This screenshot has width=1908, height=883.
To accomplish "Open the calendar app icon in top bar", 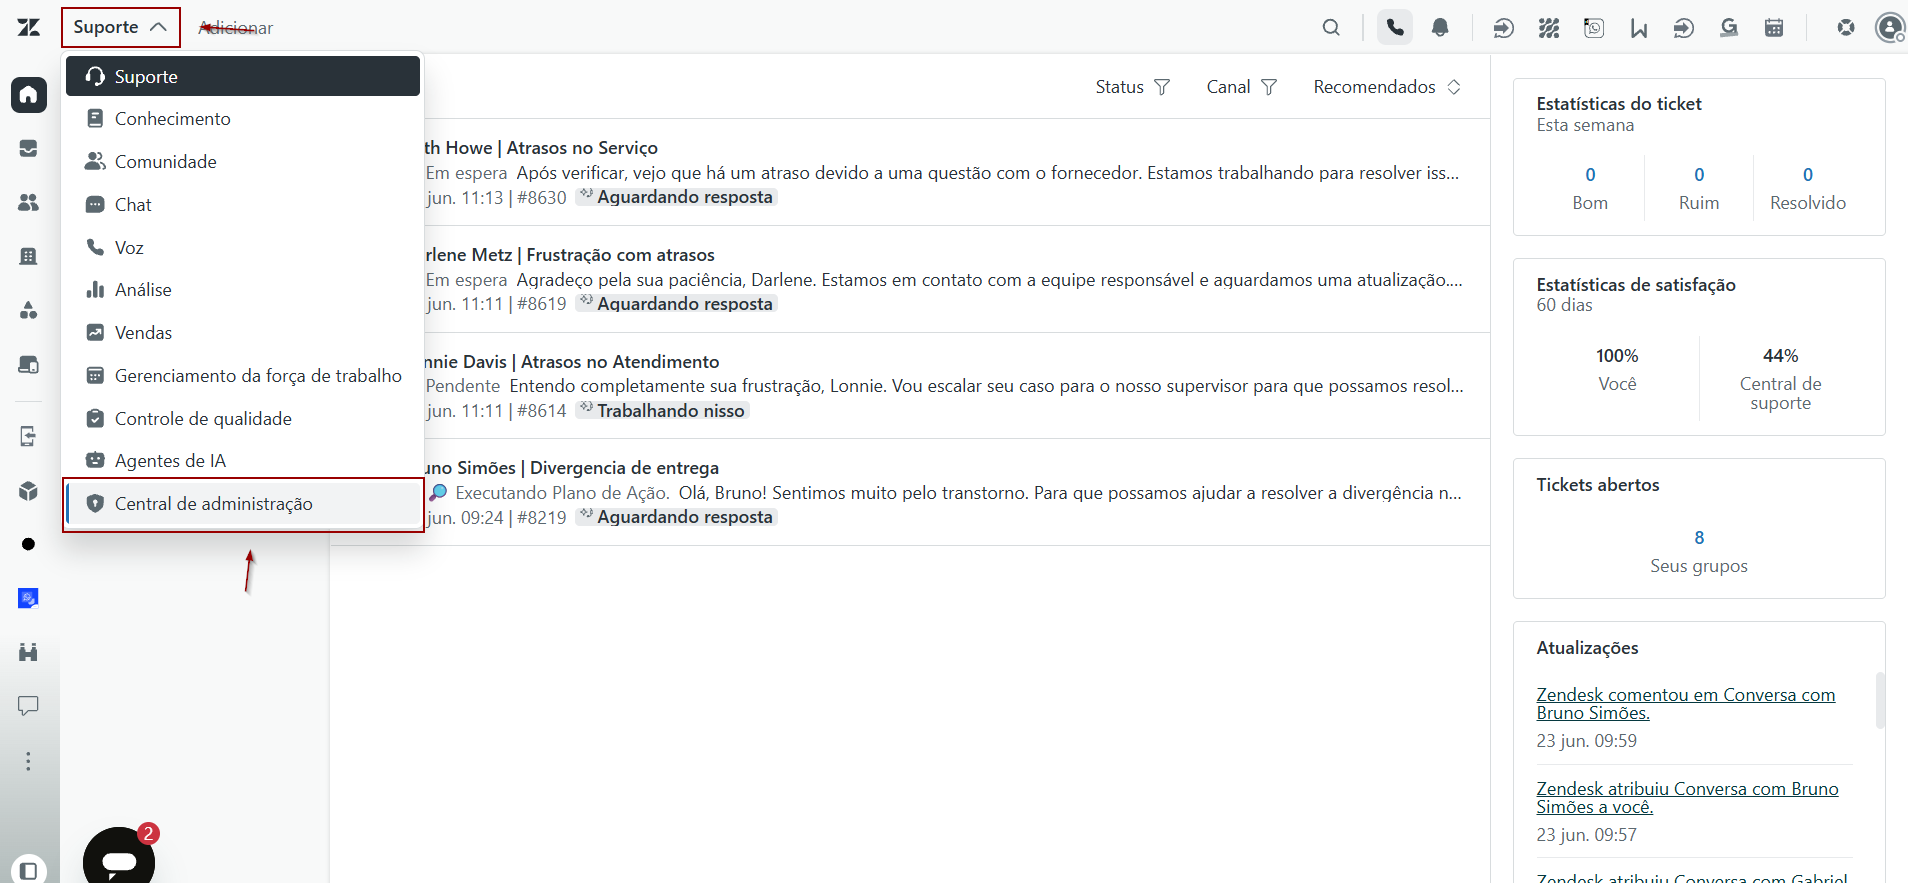I will tap(1774, 27).
